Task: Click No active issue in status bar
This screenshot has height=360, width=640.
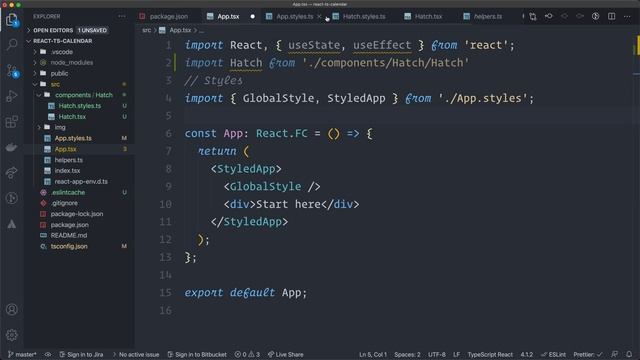Action: point(136,355)
